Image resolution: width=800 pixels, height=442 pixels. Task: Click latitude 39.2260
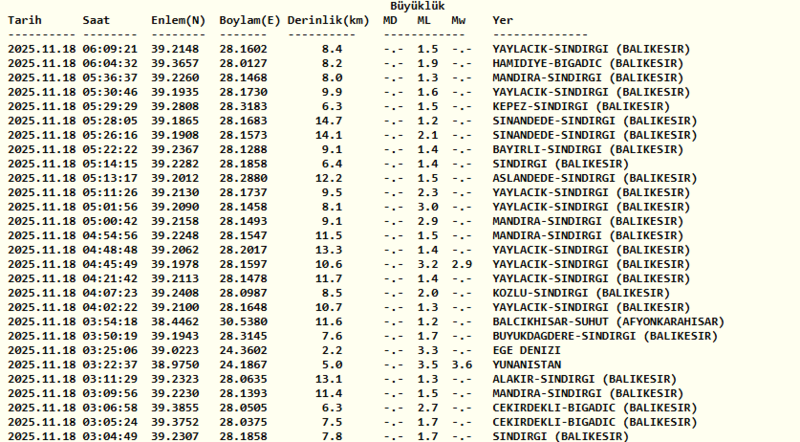point(175,78)
